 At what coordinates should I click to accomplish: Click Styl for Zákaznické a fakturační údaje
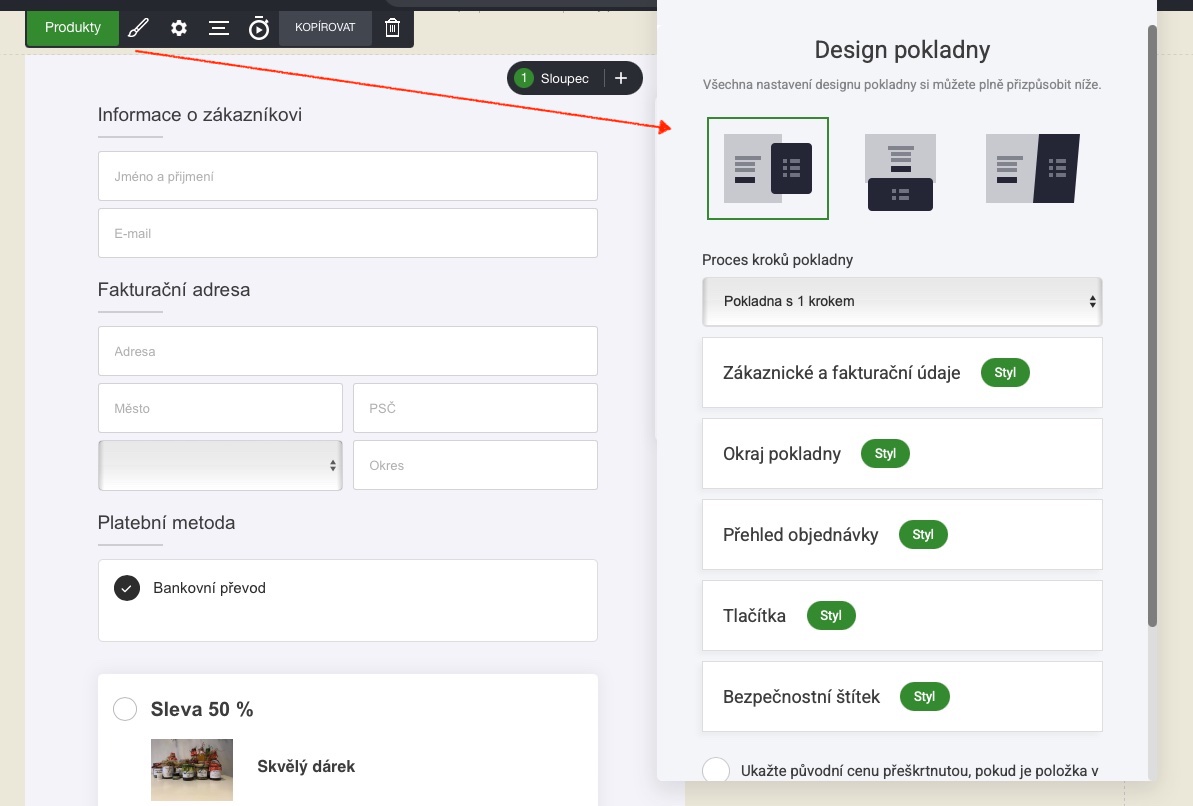pos(1005,373)
